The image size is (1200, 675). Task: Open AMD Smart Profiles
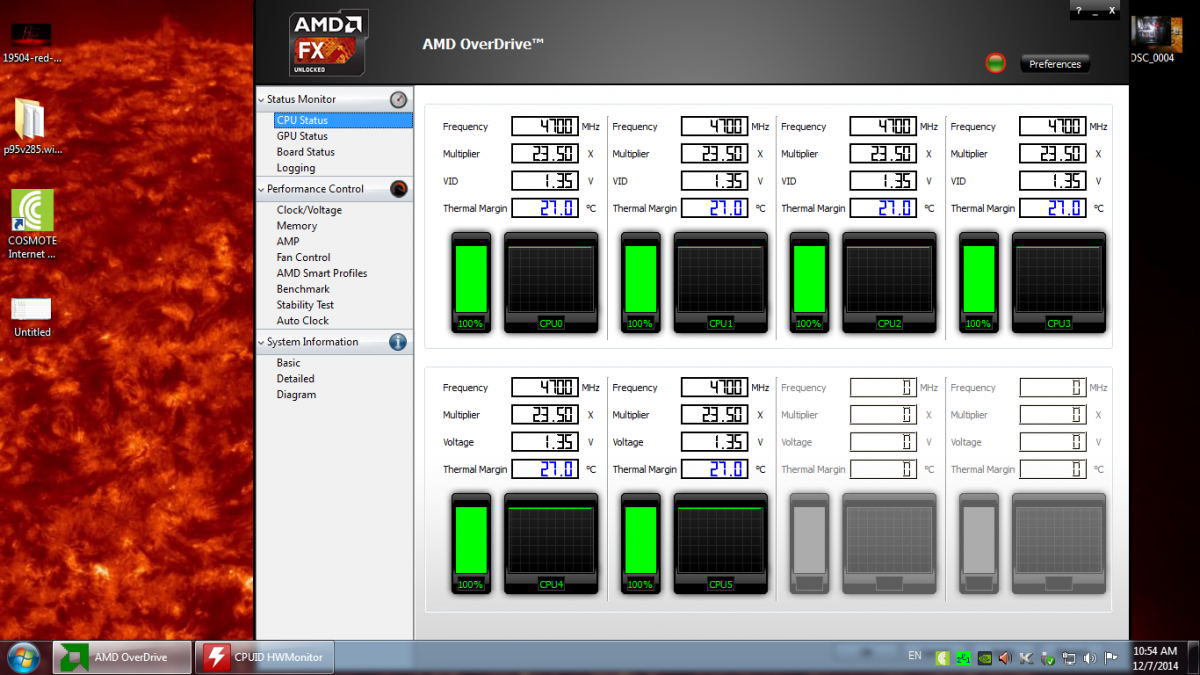tap(322, 273)
